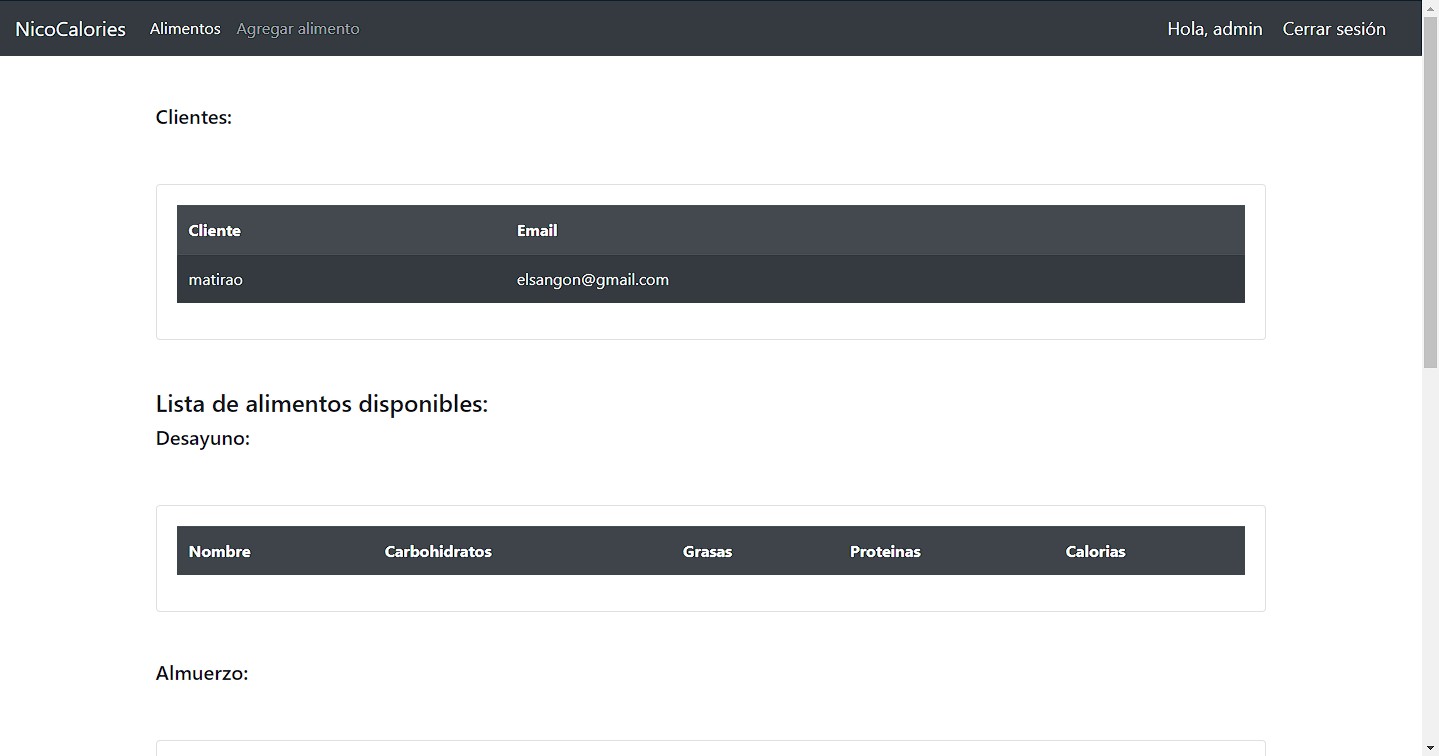Open the NicoCalories brand link
The height and width of the screenshot is (756, 1439).
point(70,29)
